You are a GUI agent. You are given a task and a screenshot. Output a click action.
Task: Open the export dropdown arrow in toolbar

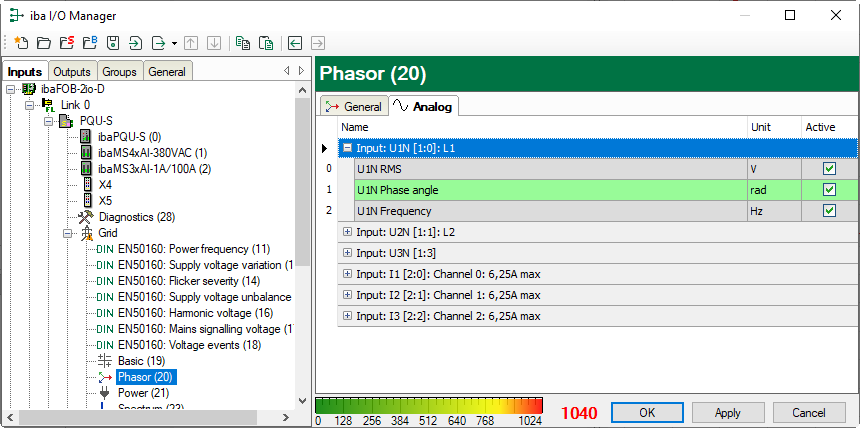point(174,43)
